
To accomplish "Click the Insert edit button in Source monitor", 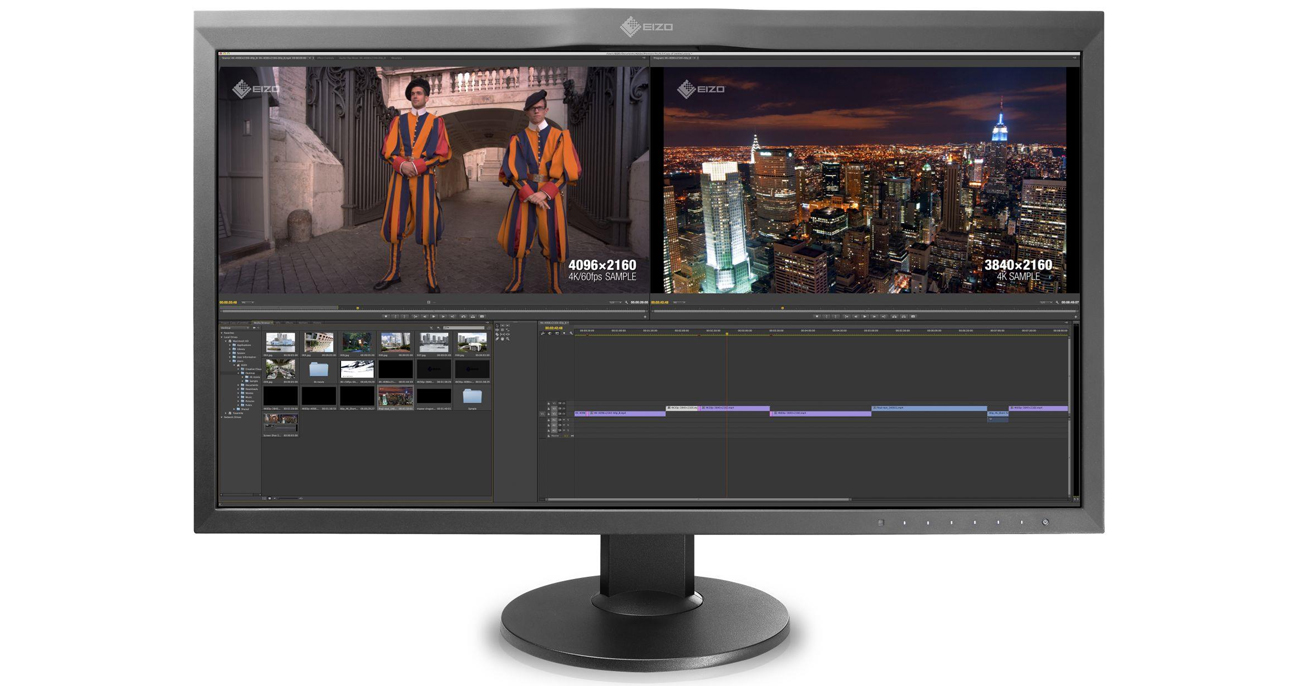I will point(463,316).
